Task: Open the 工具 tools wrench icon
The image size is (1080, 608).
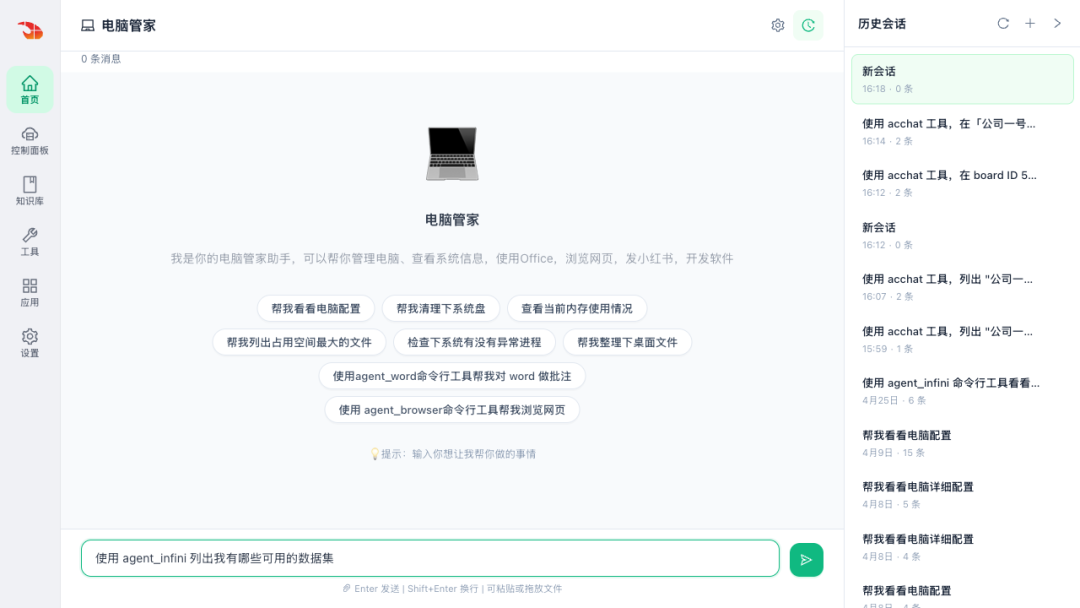Action: [x=30, y=242]
